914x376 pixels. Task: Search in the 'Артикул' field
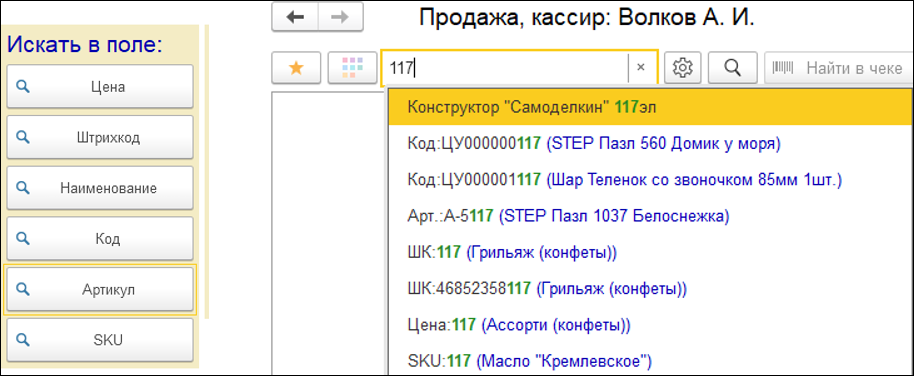point(100,289)
